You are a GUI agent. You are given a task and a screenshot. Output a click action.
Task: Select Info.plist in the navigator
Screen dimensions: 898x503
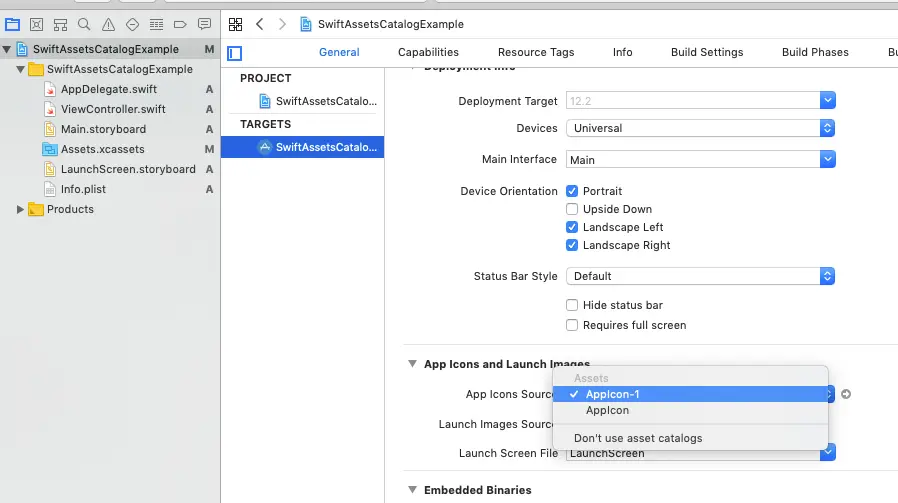pyautogui.click(x=84, y=190)
